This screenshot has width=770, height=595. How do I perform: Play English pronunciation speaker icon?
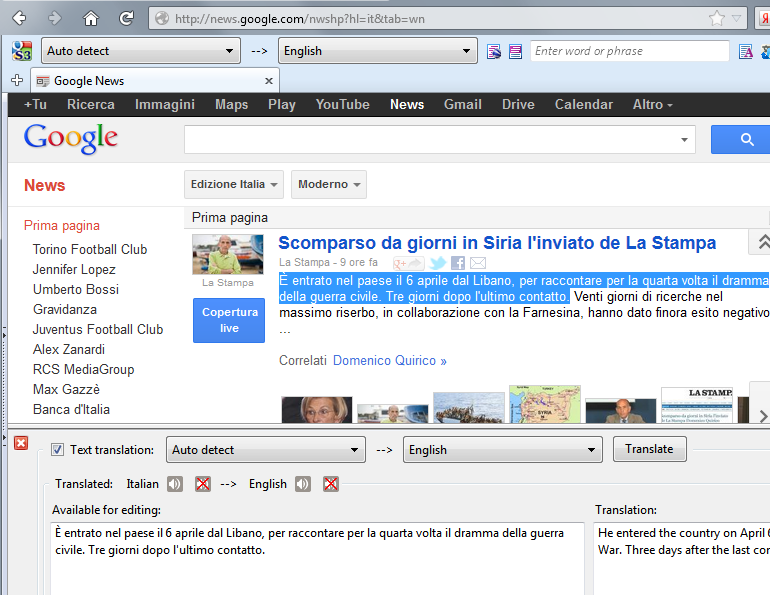tap(302, 484)
